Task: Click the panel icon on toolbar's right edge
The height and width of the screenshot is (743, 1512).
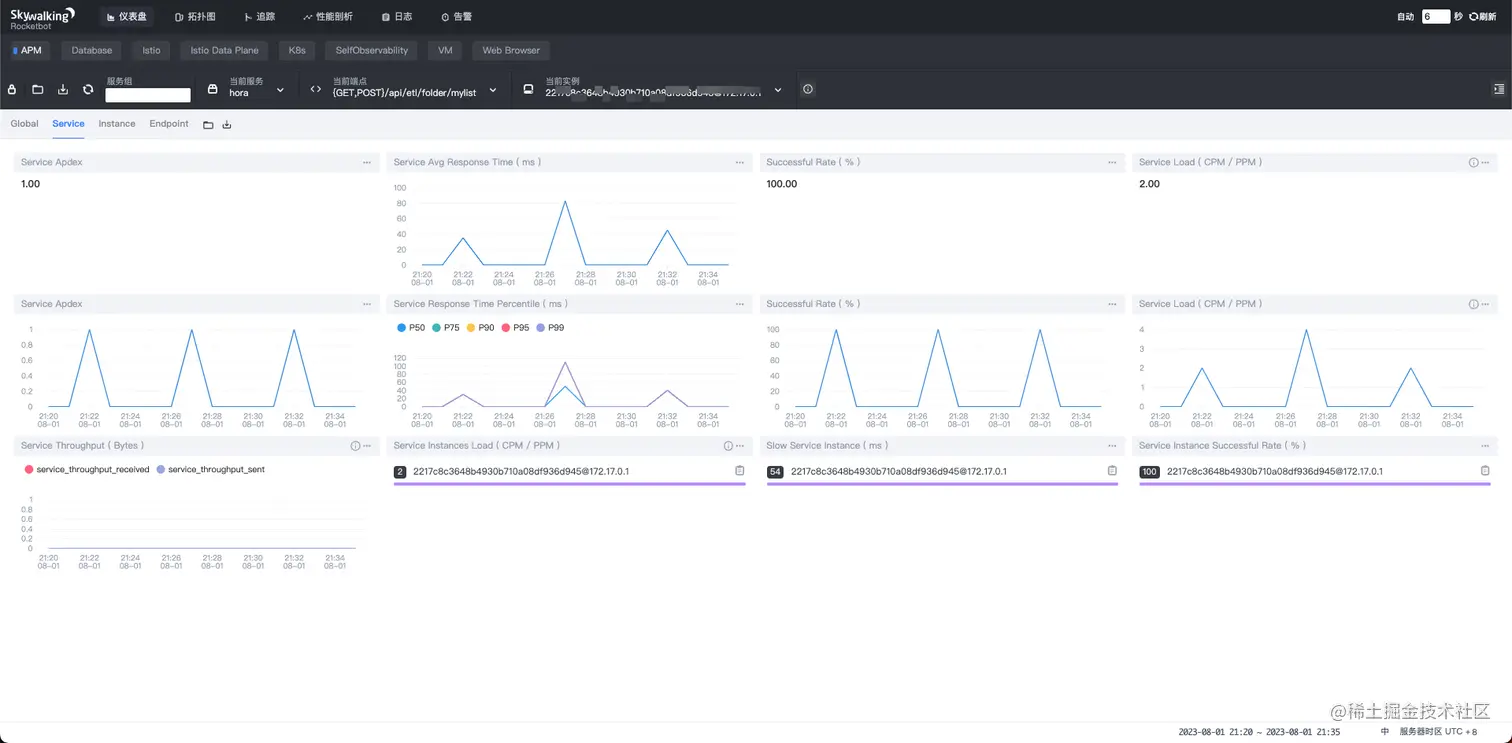Action: pyautogui.click(x=1498, y=89)
